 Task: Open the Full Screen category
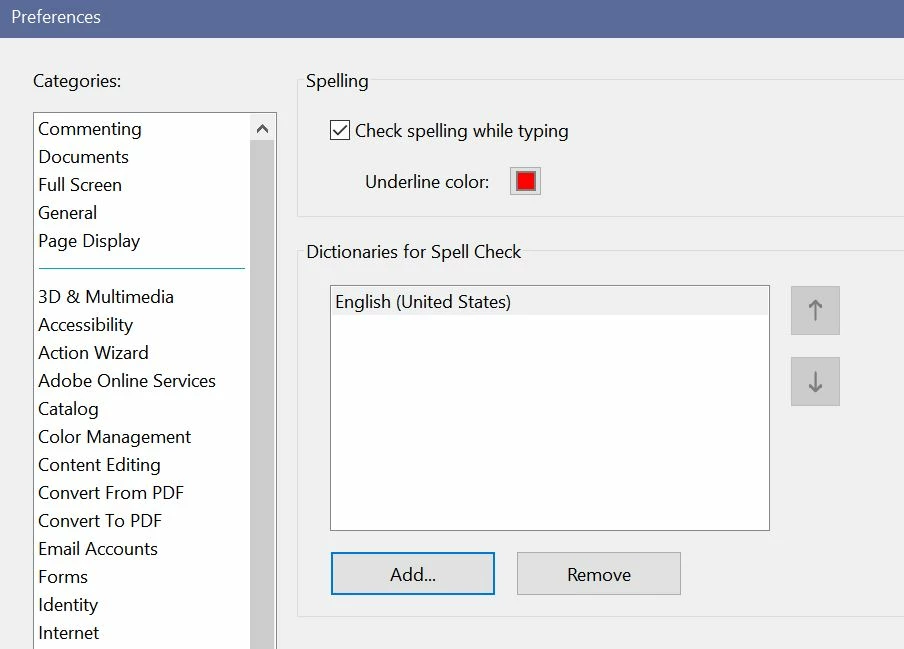[80, 185]
